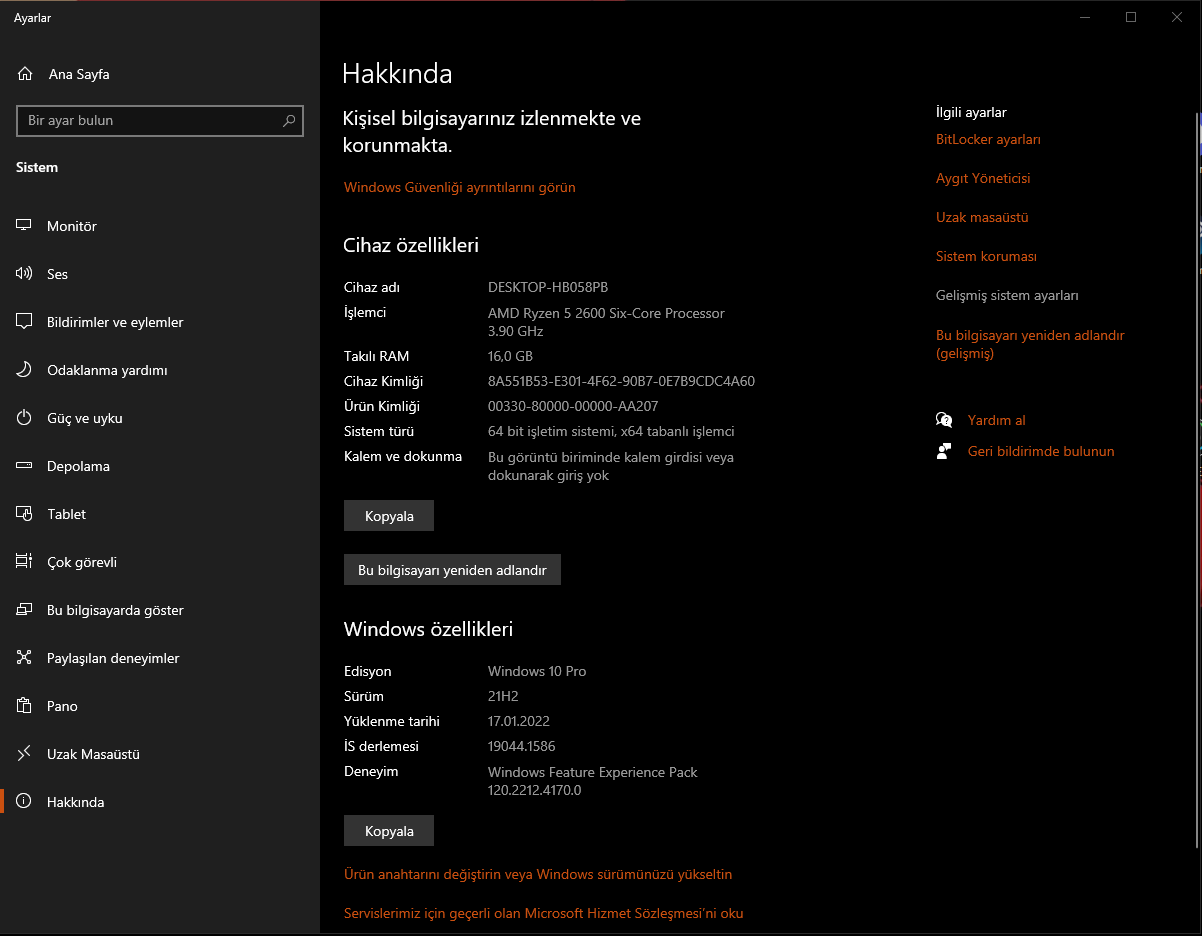Click the Ana Sayfa home icon
This screenshot has height=936, width=1202.
tap(25, 74)
